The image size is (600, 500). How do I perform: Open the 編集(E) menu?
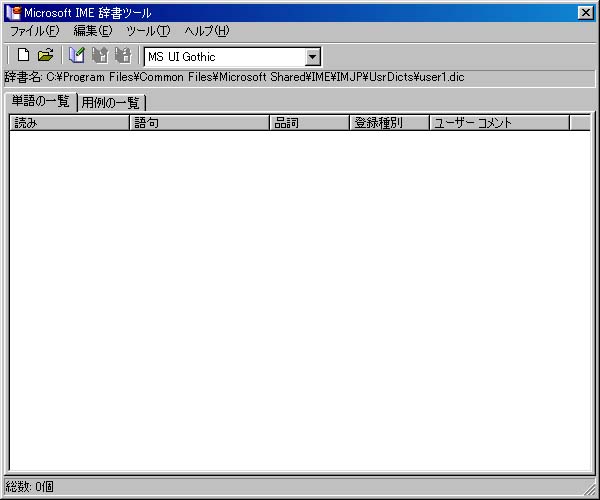pos(93,31)
